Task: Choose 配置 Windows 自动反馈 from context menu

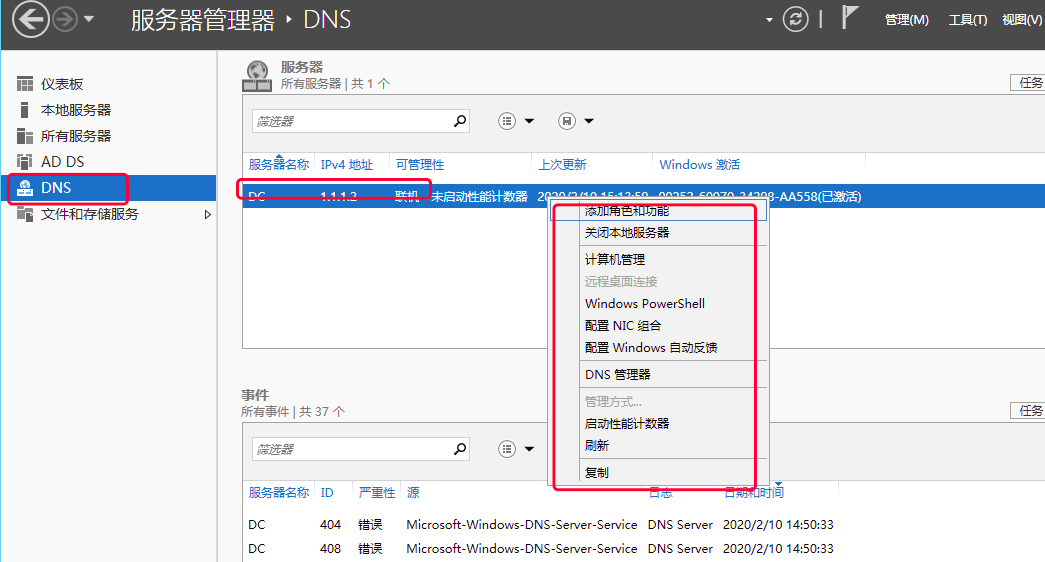Action: pos(659,347)
